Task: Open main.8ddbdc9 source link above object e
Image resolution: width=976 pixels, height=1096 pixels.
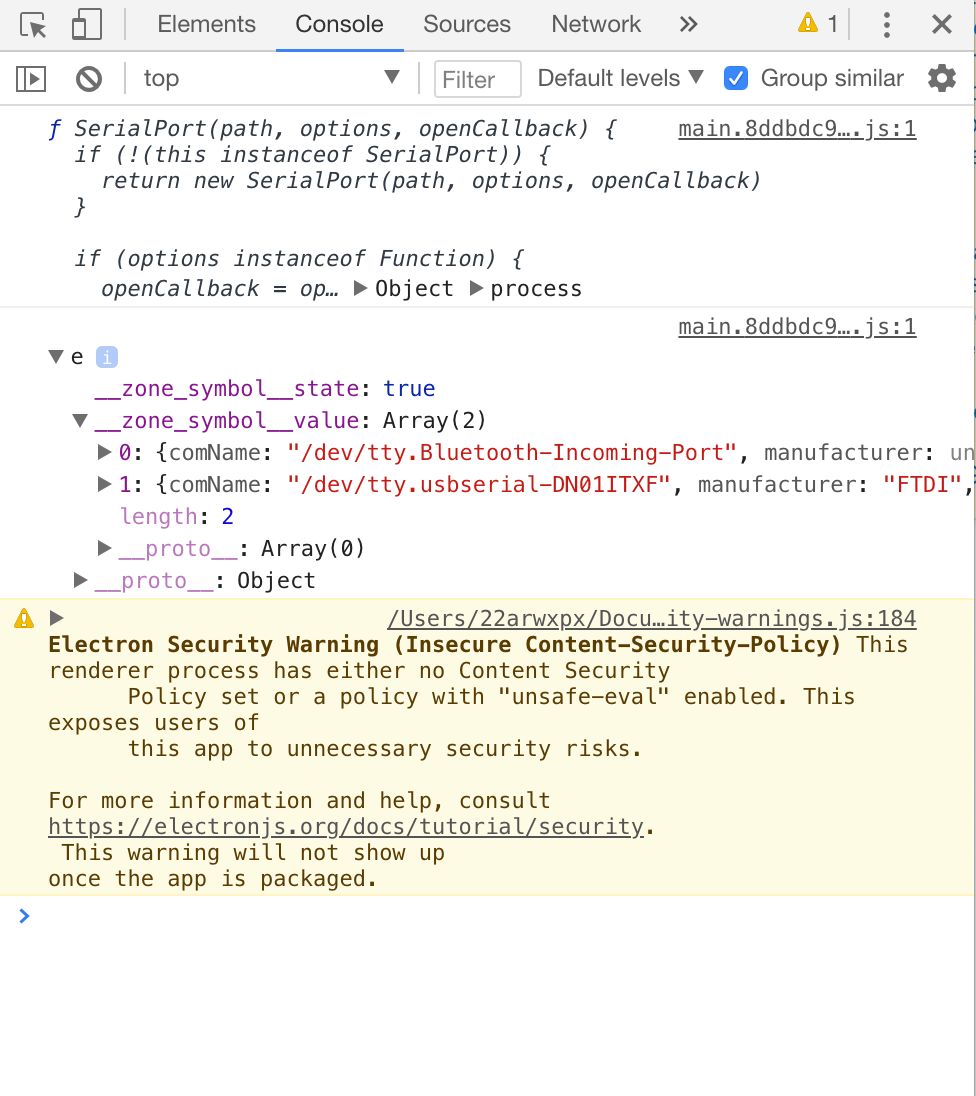Action: (797, 326)
